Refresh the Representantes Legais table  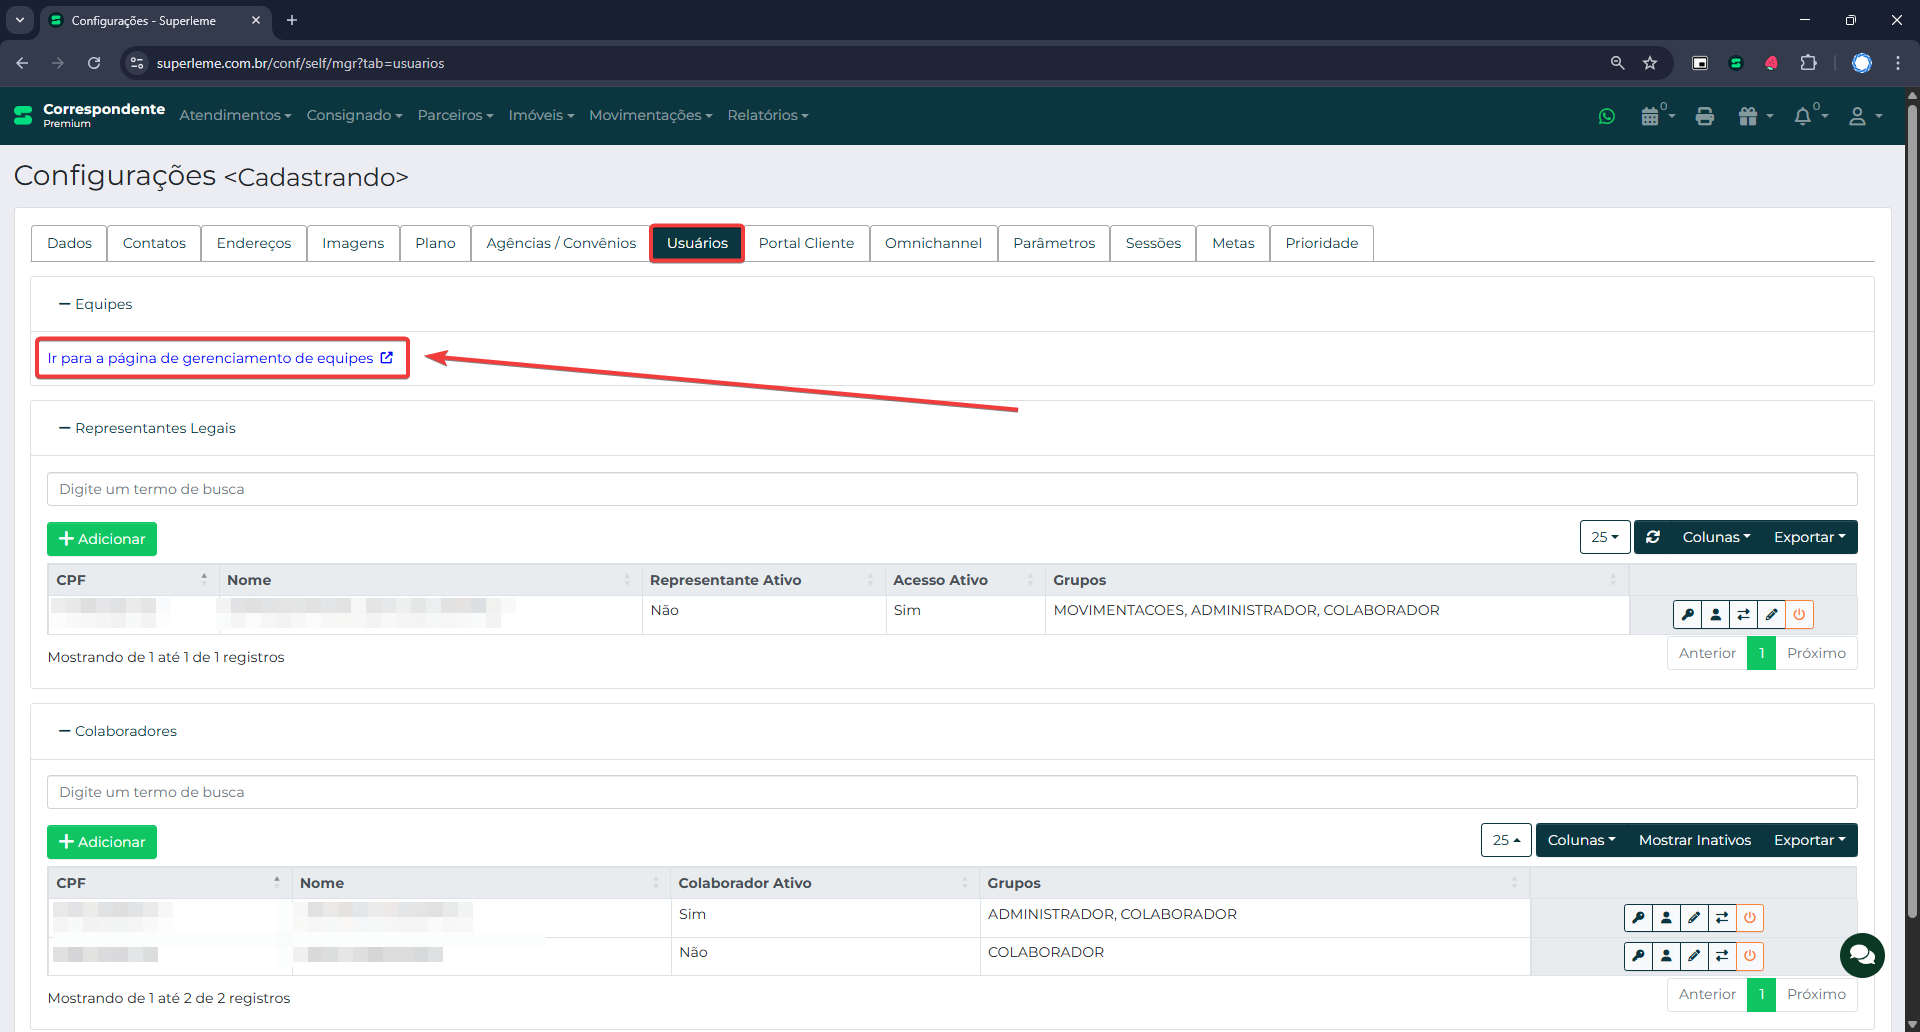pyautogui.click(x=1653, y=537)
